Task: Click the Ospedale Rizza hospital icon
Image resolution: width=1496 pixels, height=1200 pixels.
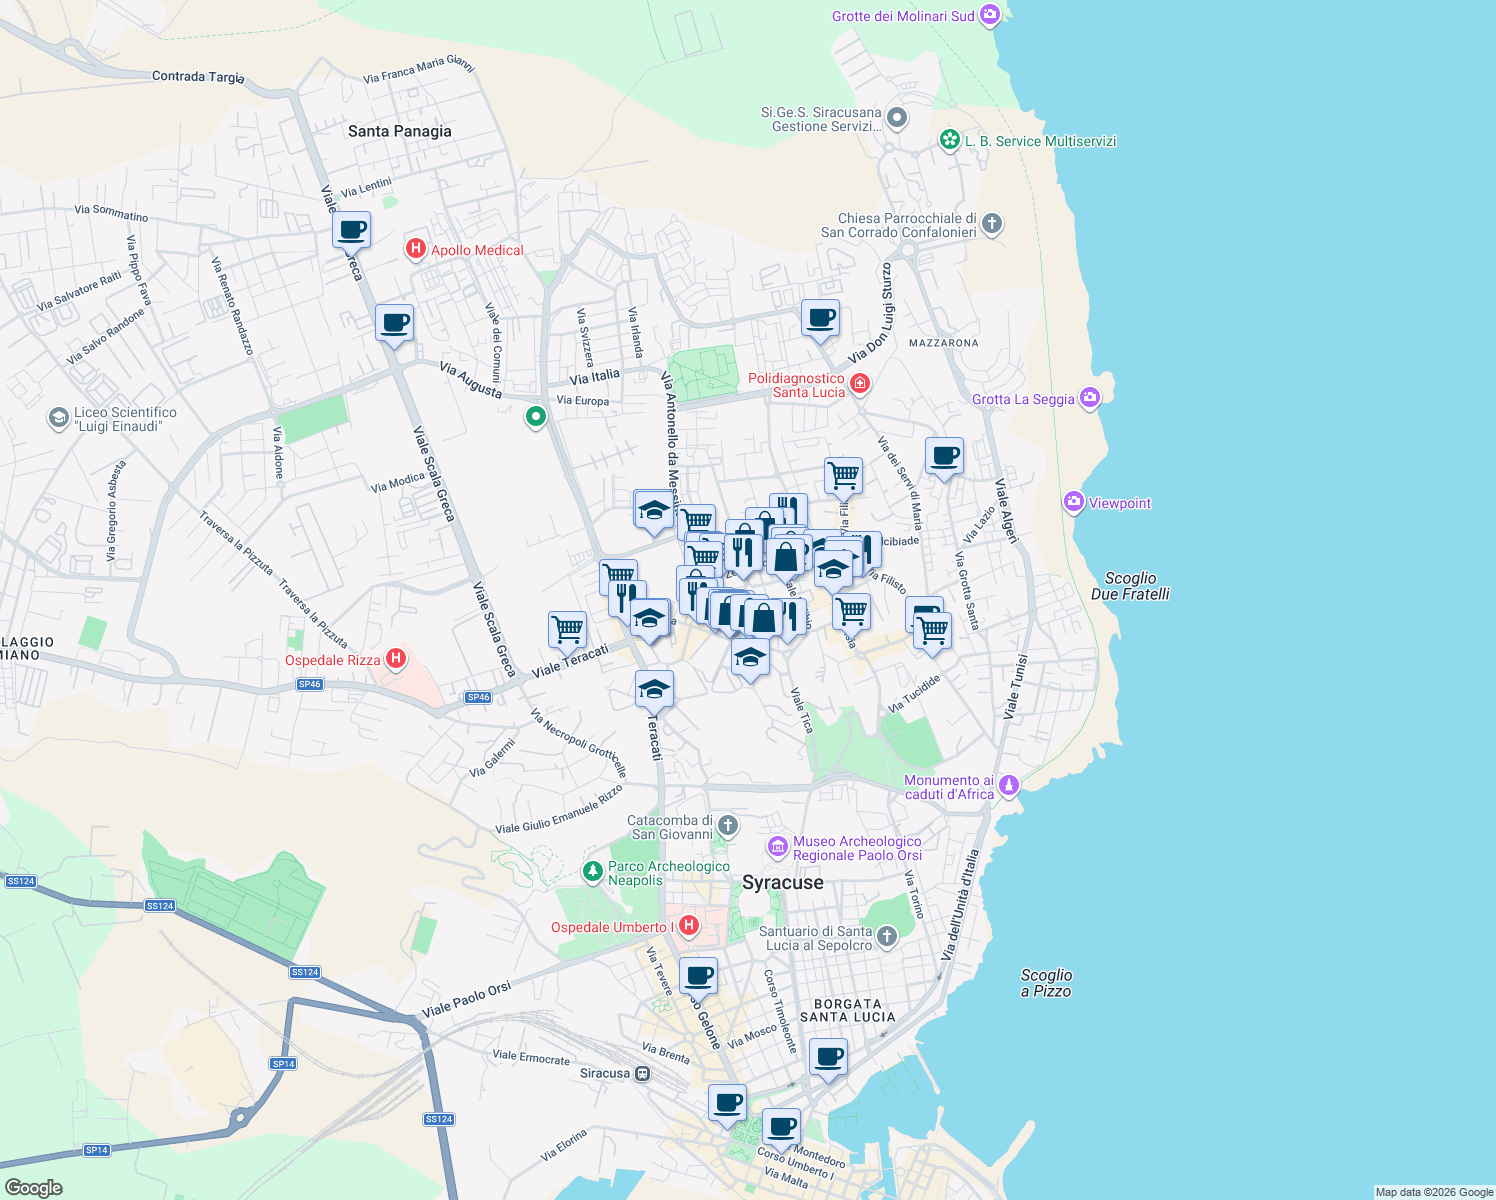Action: 397,659
